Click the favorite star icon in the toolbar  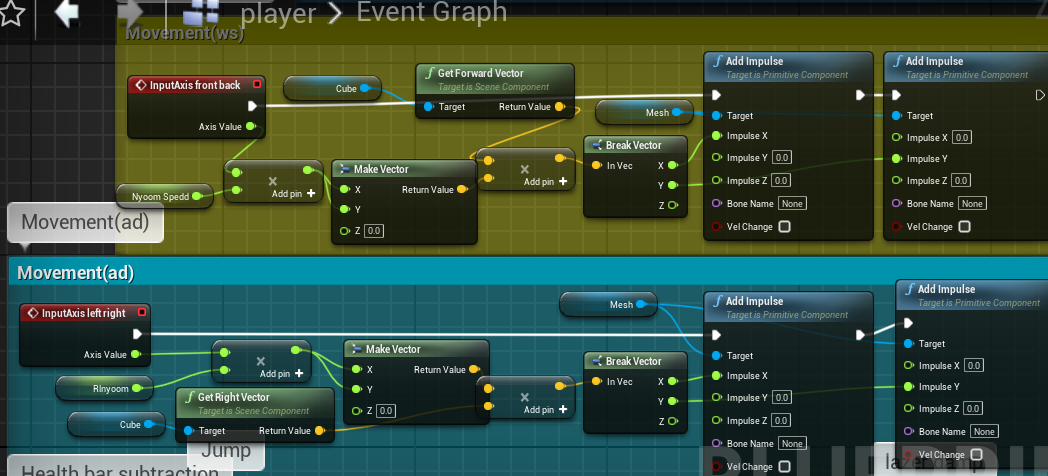[11, 13]
